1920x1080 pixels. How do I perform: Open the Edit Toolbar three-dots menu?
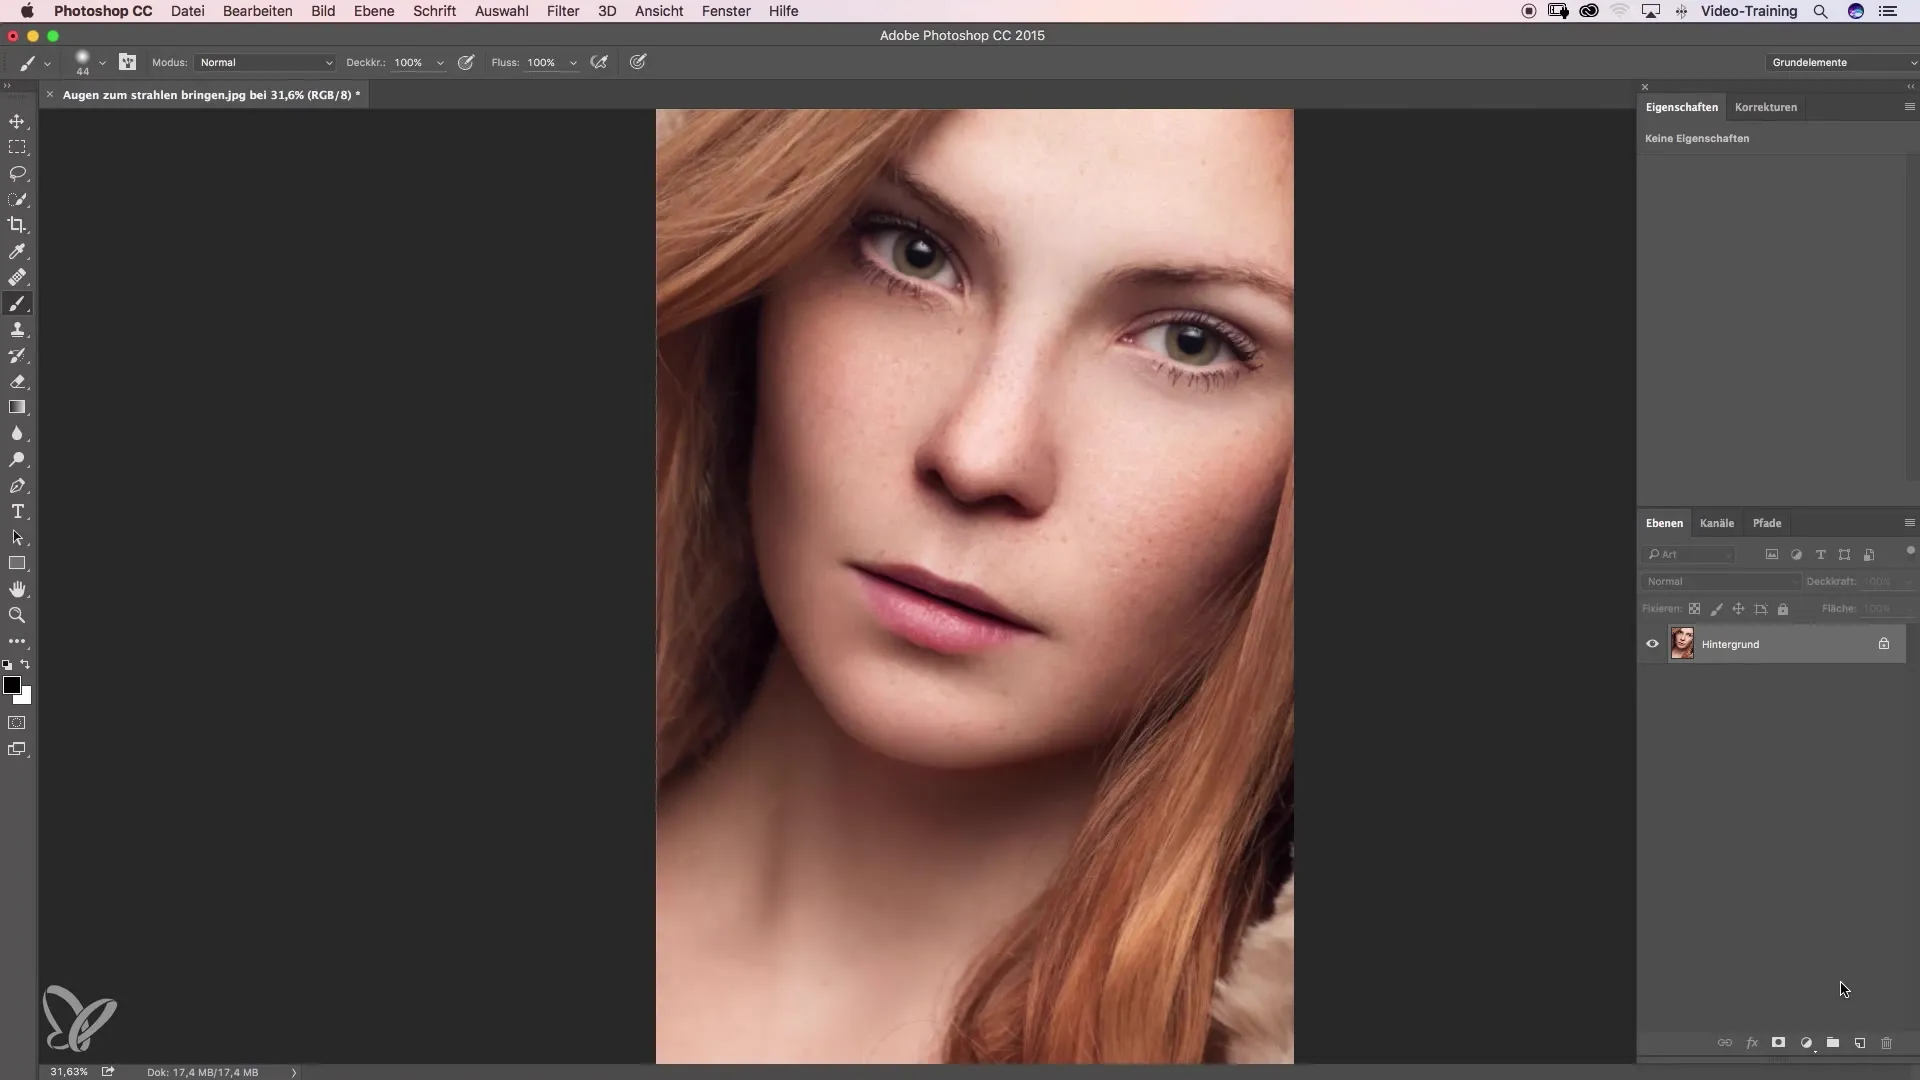tap(17, 641)
